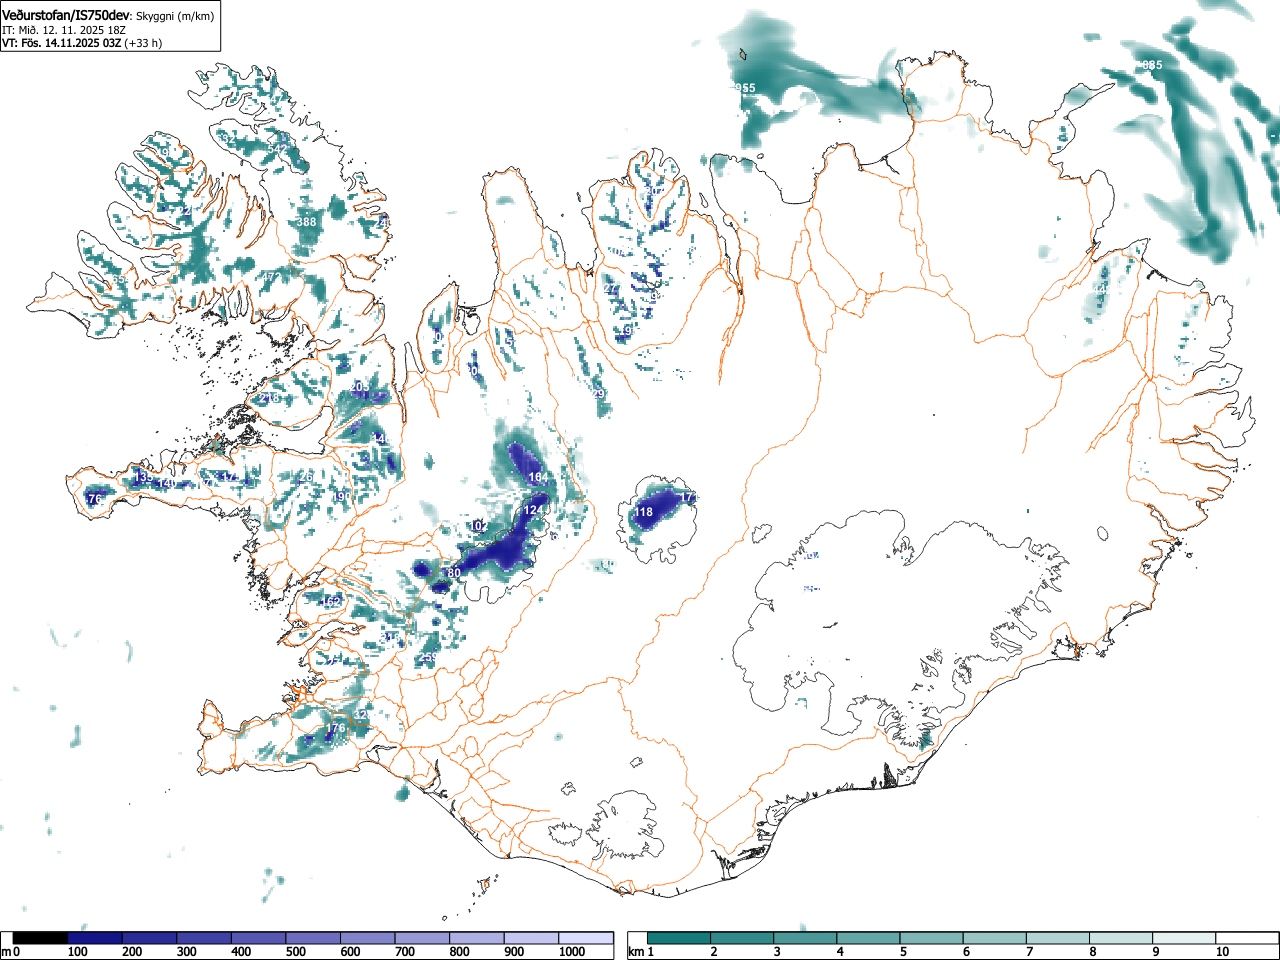
Task: Click the '542' value in the Westfjords
Action: pyautogui.click(x=278, y=149)
